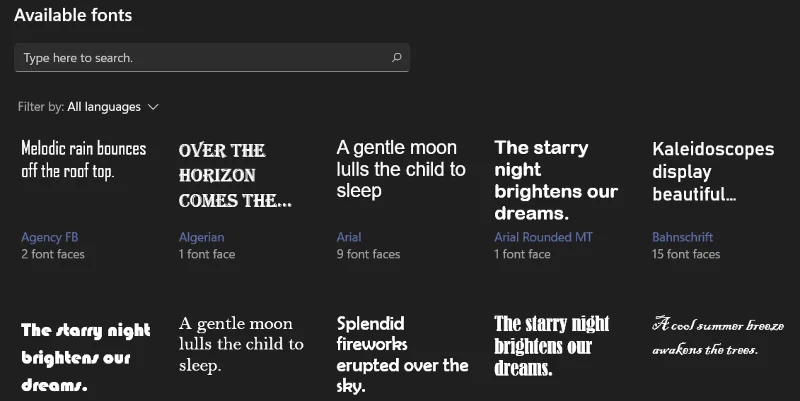Click the Agency FB font name

coord(50,238)
